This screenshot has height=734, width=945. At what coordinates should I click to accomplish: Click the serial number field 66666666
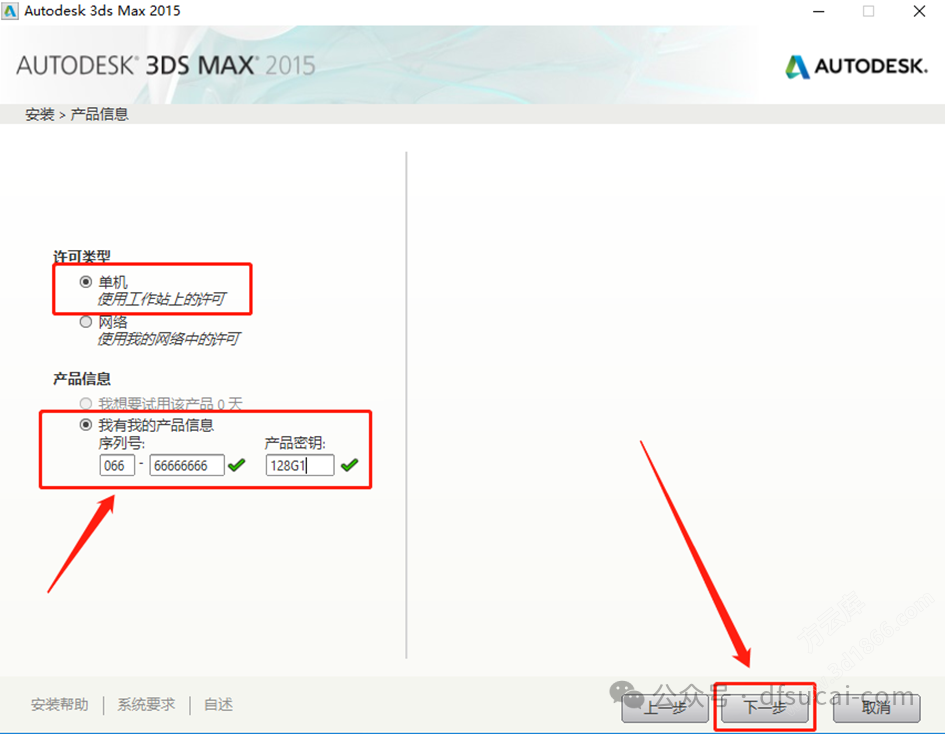click(x=187, y=465)
